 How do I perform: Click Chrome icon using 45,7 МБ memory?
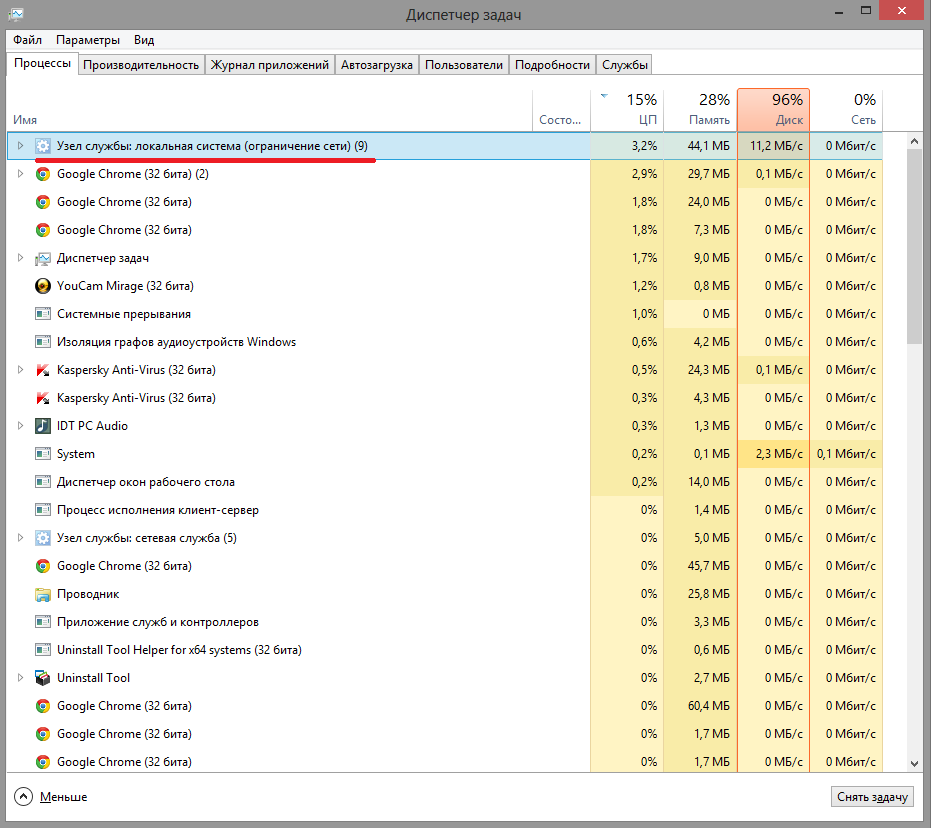click(x=43, y=566)
